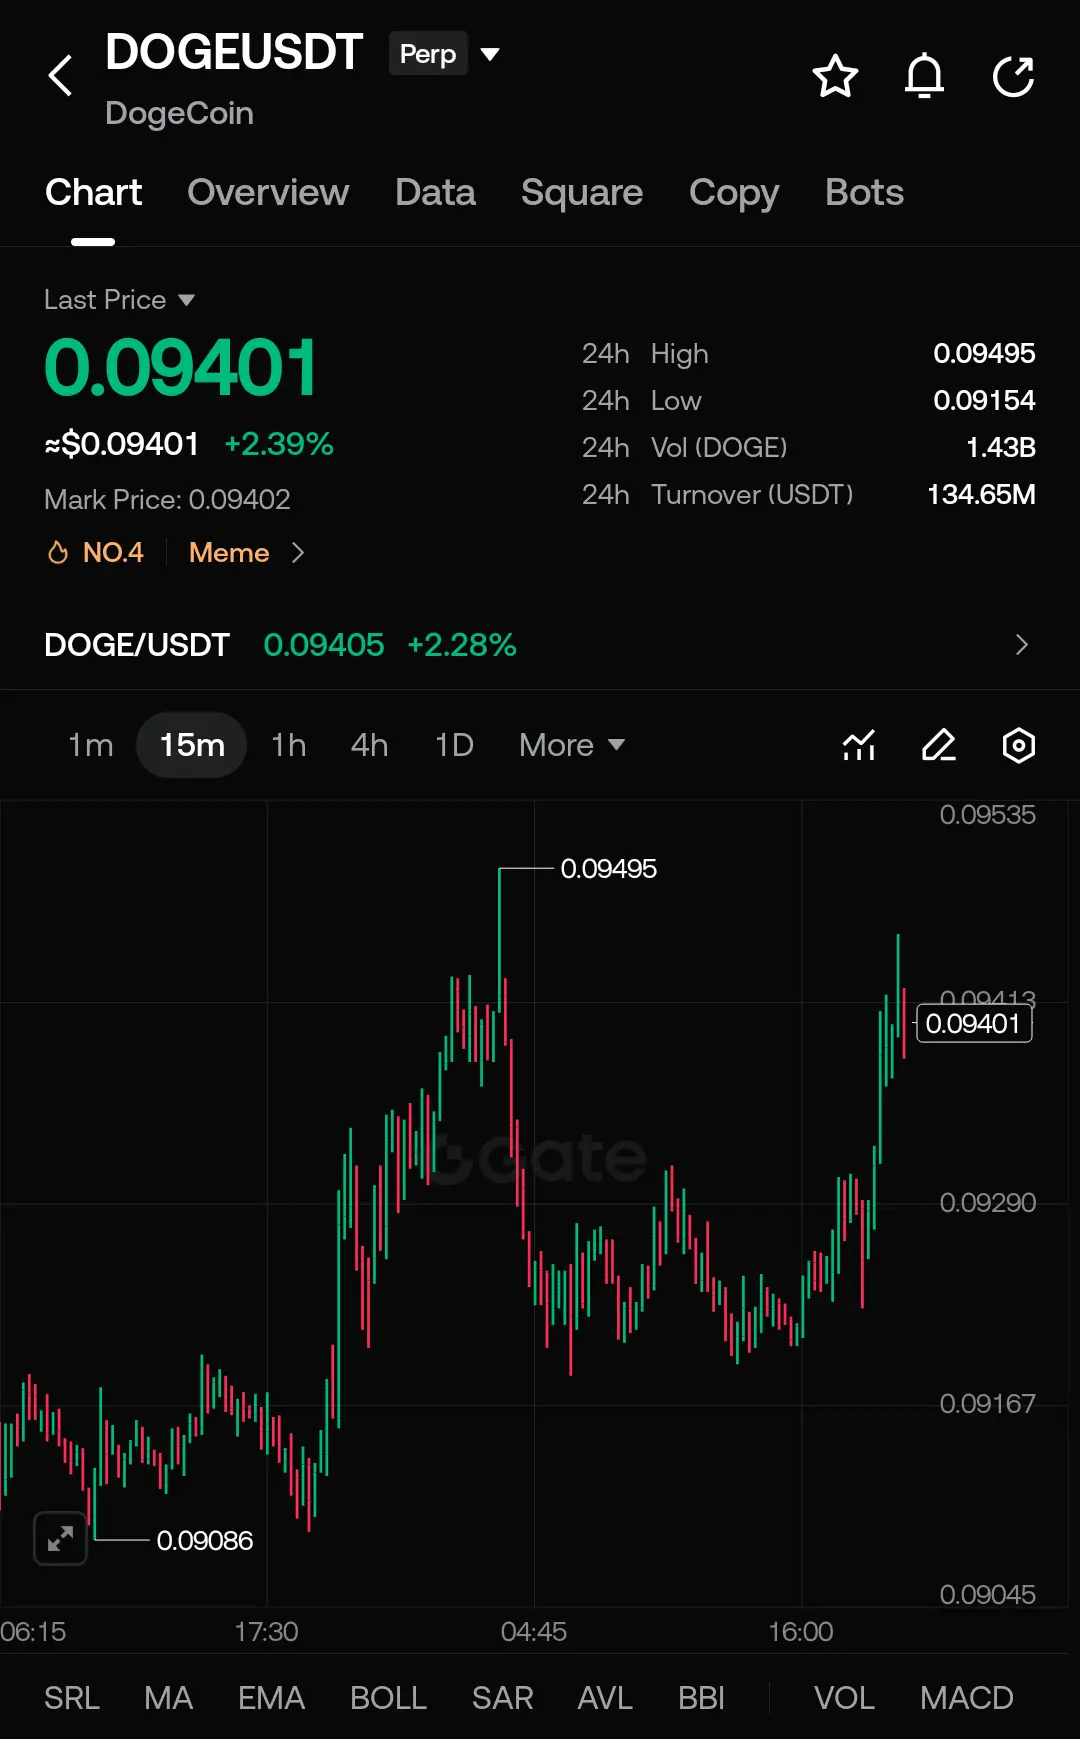Image resolution: width=1080 pixels, height=1739 pixels.
Task: Tap the 24h Vol value 1.43B
Action: point(1001,447)
